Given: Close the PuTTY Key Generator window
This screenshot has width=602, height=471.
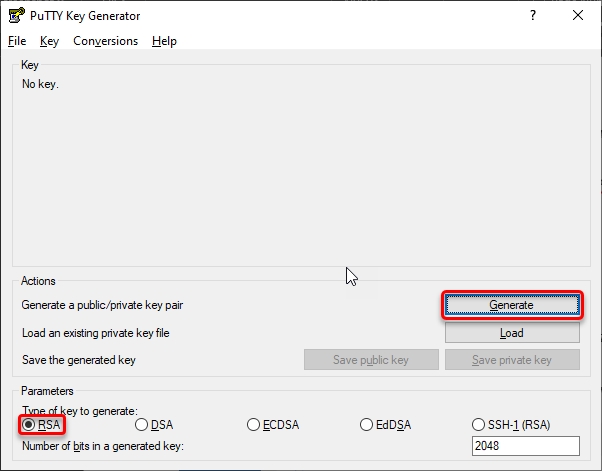Looking at the screenshot, I should point(577,15).
